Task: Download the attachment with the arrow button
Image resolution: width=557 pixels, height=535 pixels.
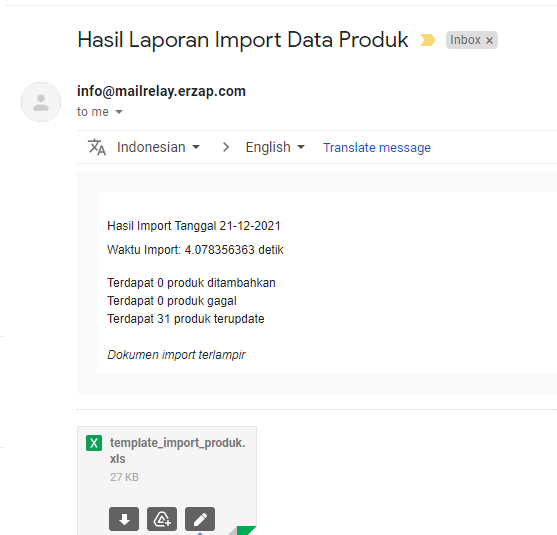Action: coord(124,519)
